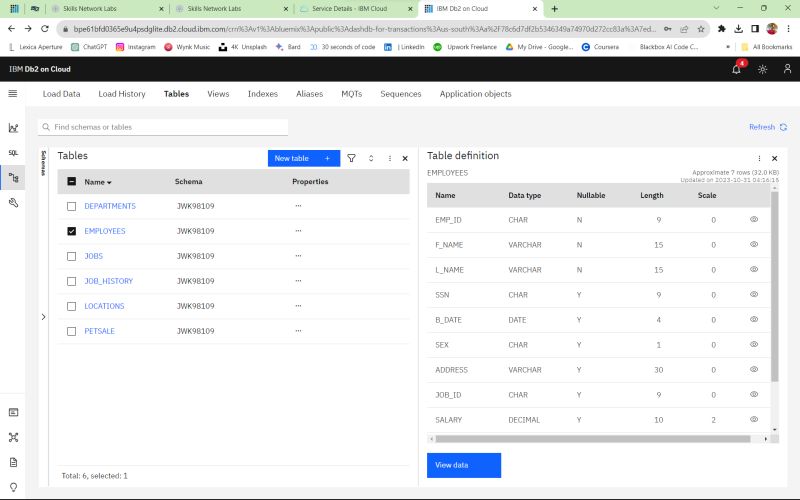Click the View data button
The width and height of the screenshot is (800, 500).
(463, 465)
